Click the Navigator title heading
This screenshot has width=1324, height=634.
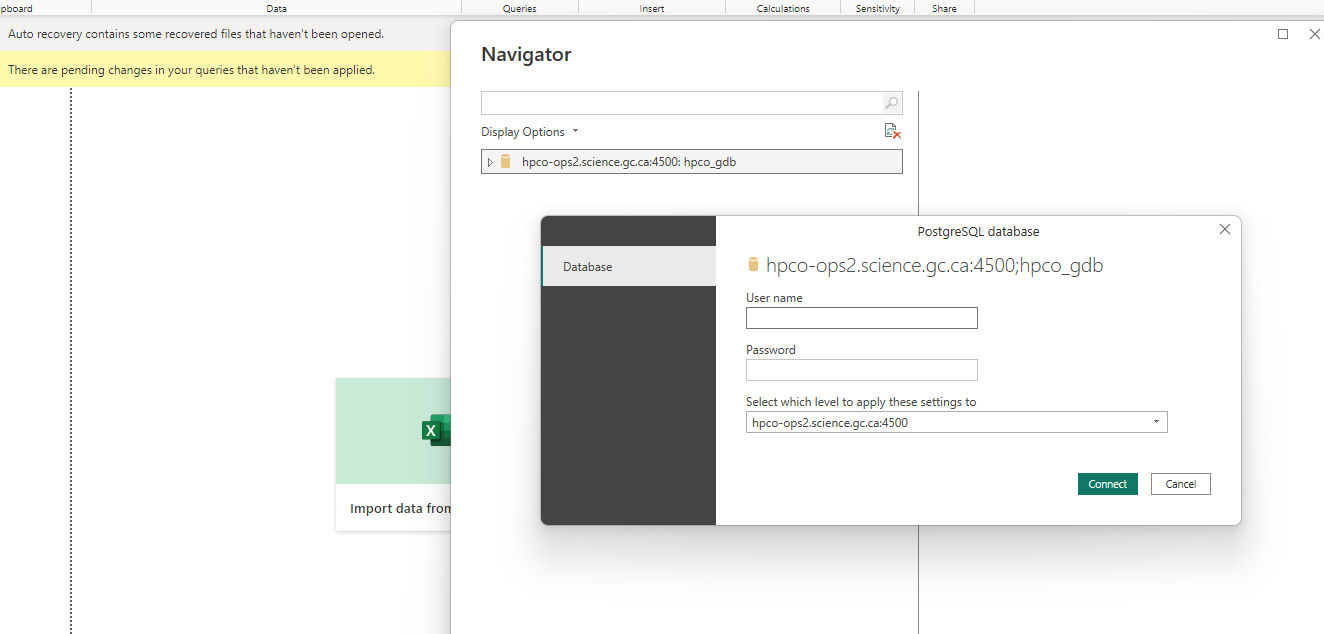coord(526,54)
